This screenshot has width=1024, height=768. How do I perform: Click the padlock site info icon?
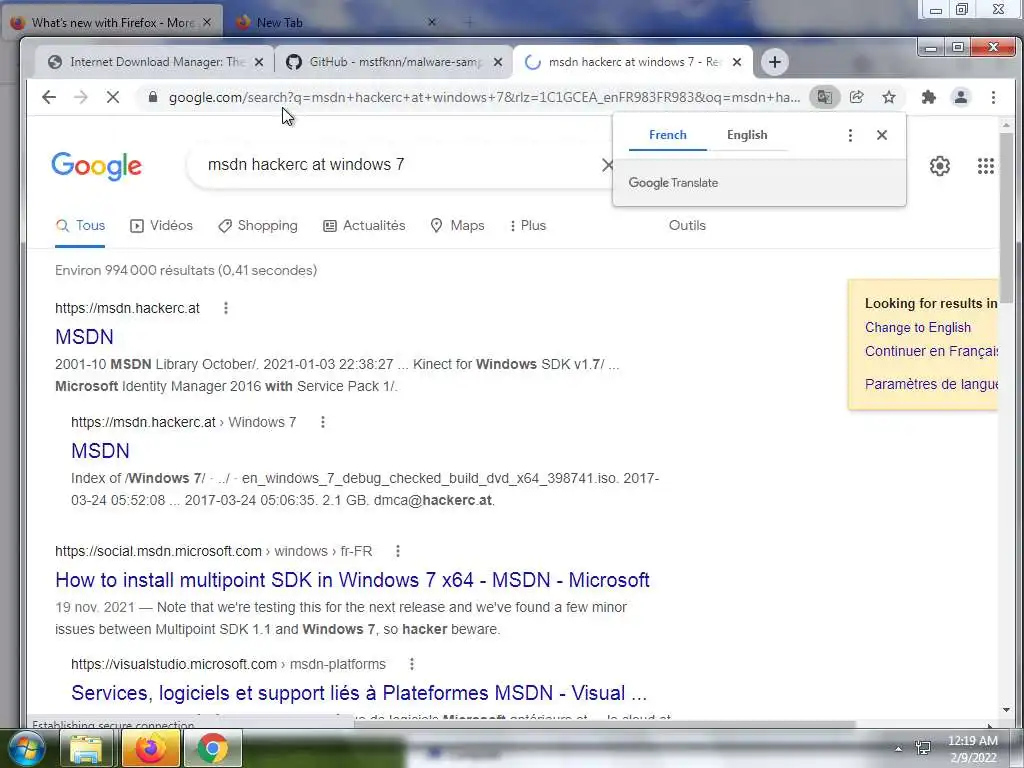[153, 97]
